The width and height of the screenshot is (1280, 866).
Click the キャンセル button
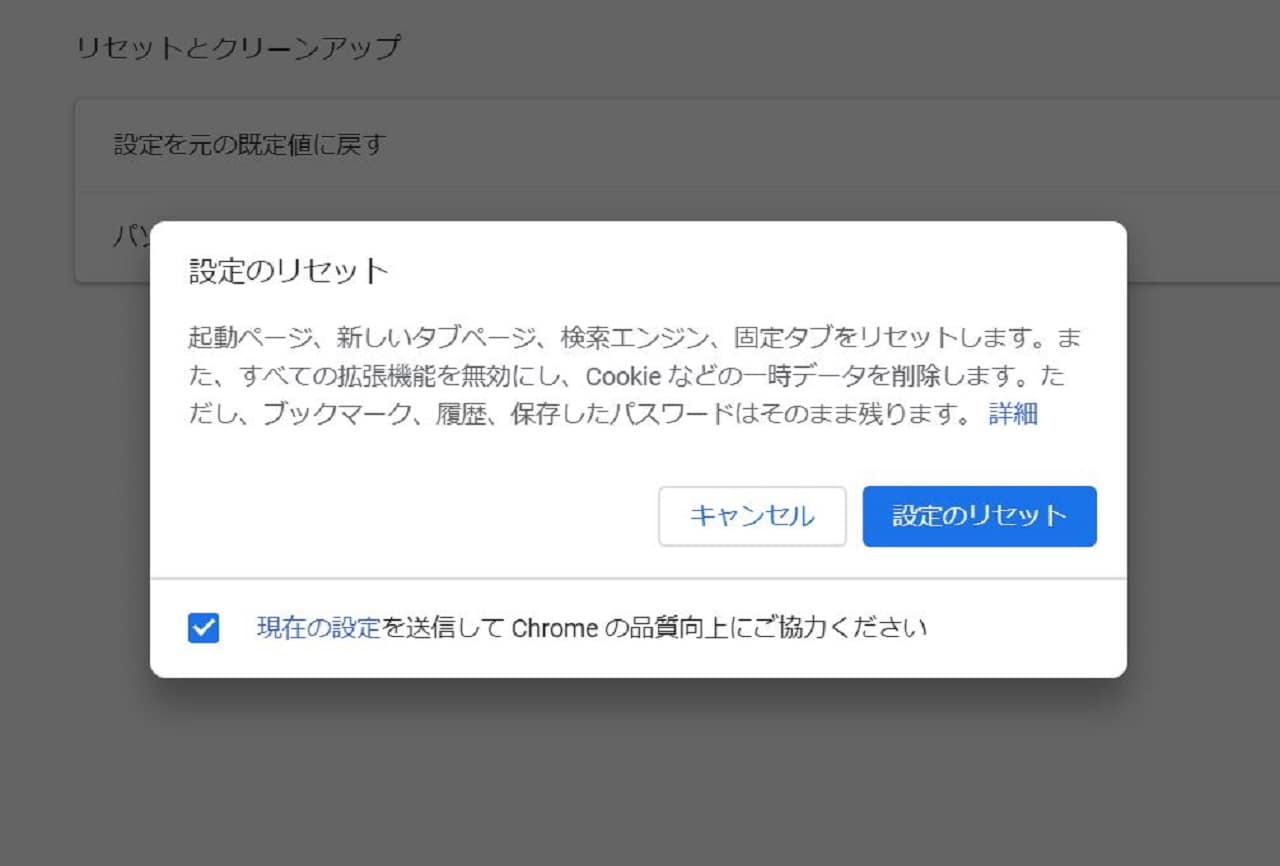(x=752, y=516)
